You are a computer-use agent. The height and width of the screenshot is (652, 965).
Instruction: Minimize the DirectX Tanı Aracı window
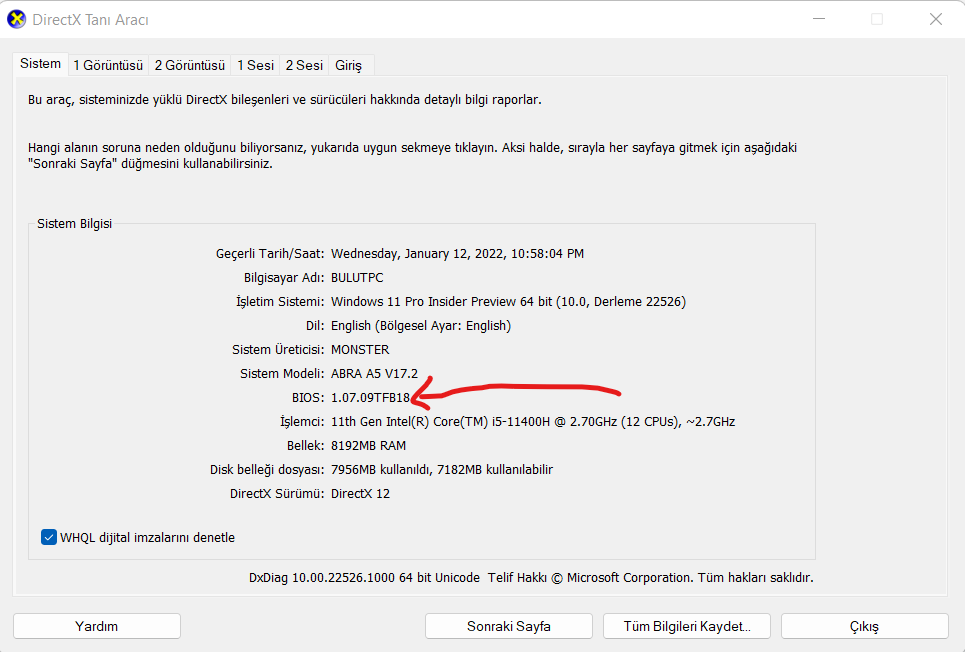click(819, 19)
